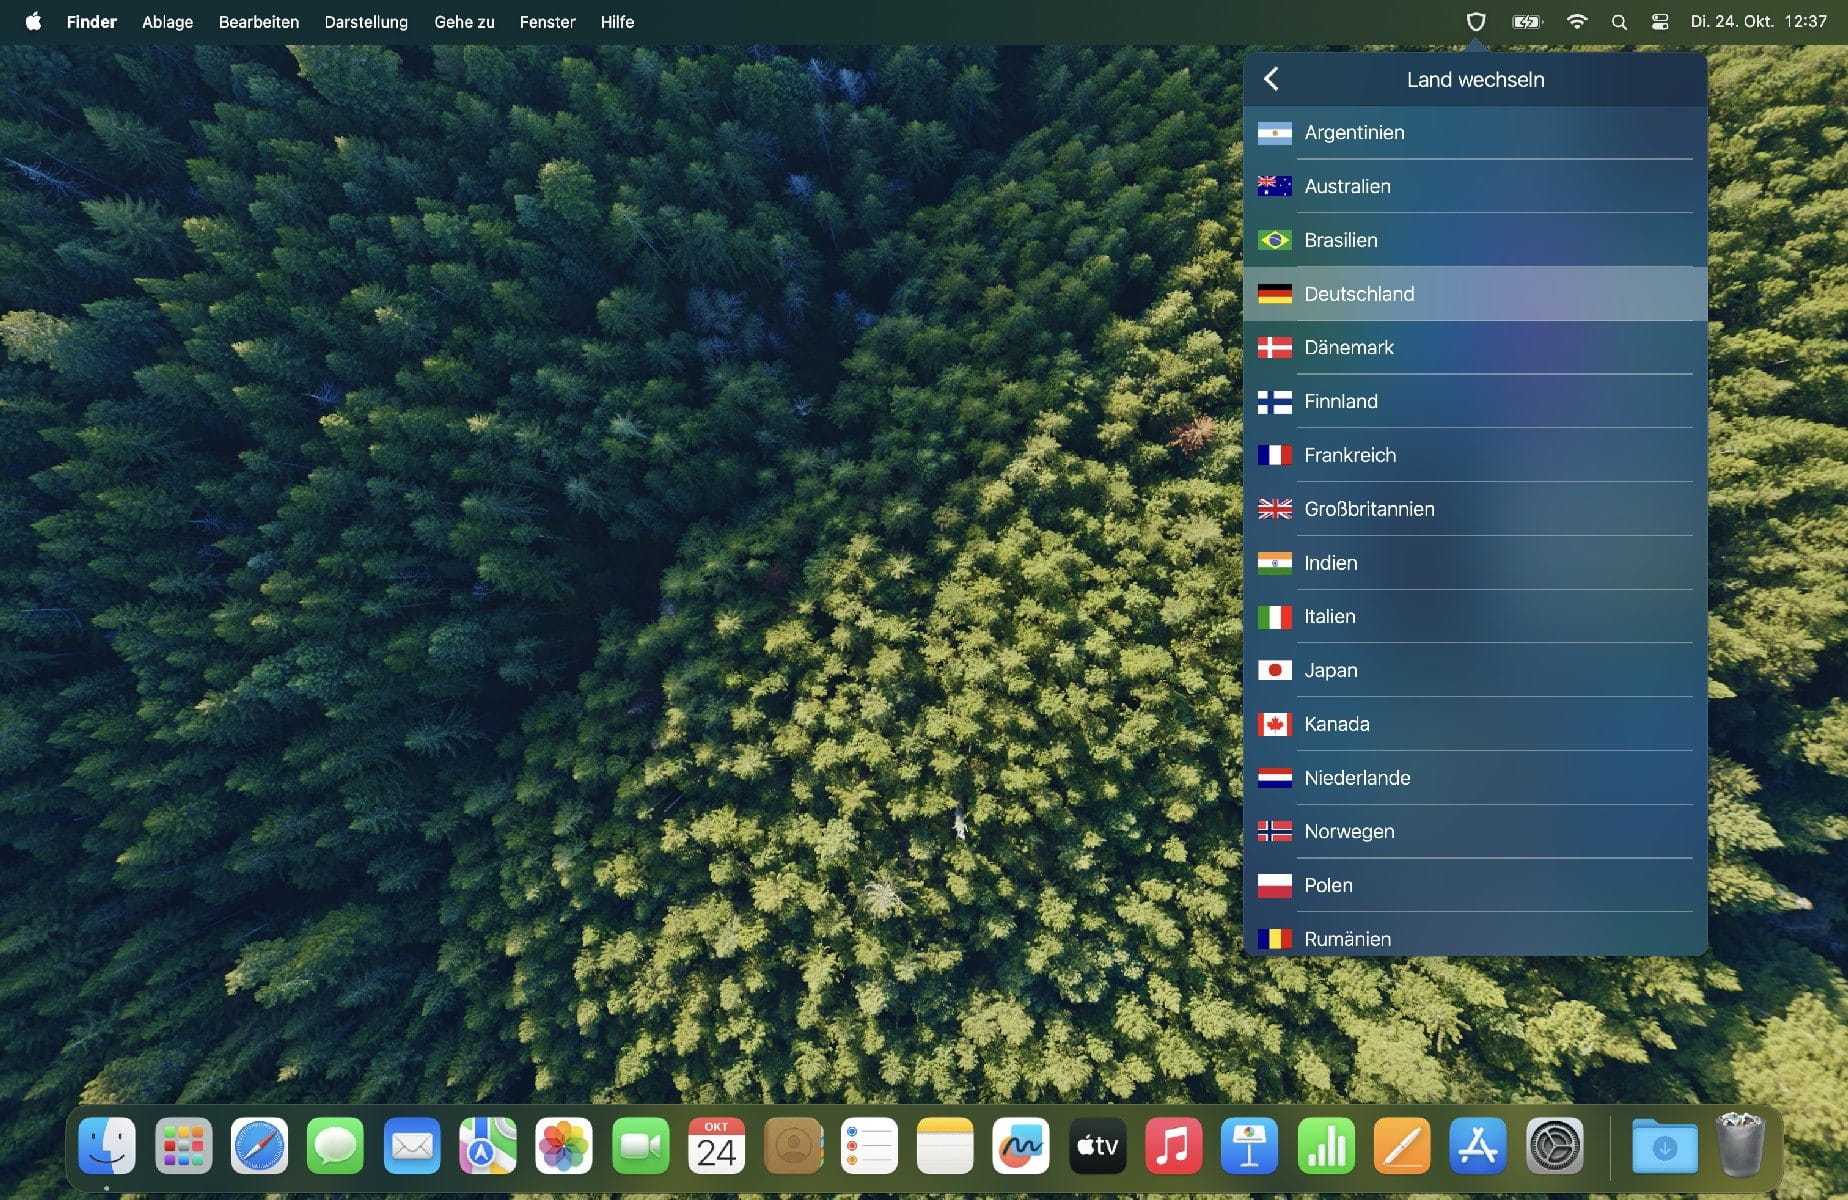Click the date and time in the menu bar
Viewport: 1848px width, 1200px height.
[x=1764, y=21]
